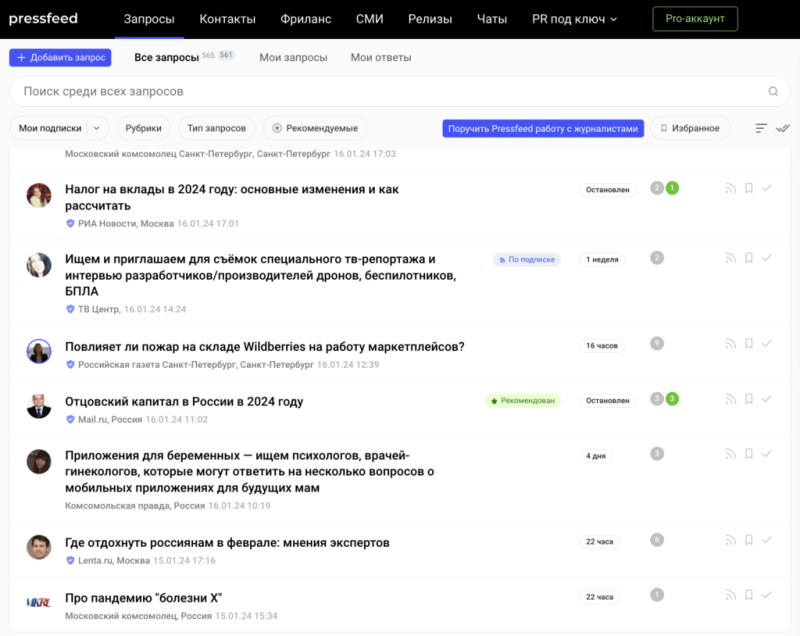This screenshot has width=800, height=636.
Task: Open the 'Рубрики' filter dropdown
Action: coord(143,128)
